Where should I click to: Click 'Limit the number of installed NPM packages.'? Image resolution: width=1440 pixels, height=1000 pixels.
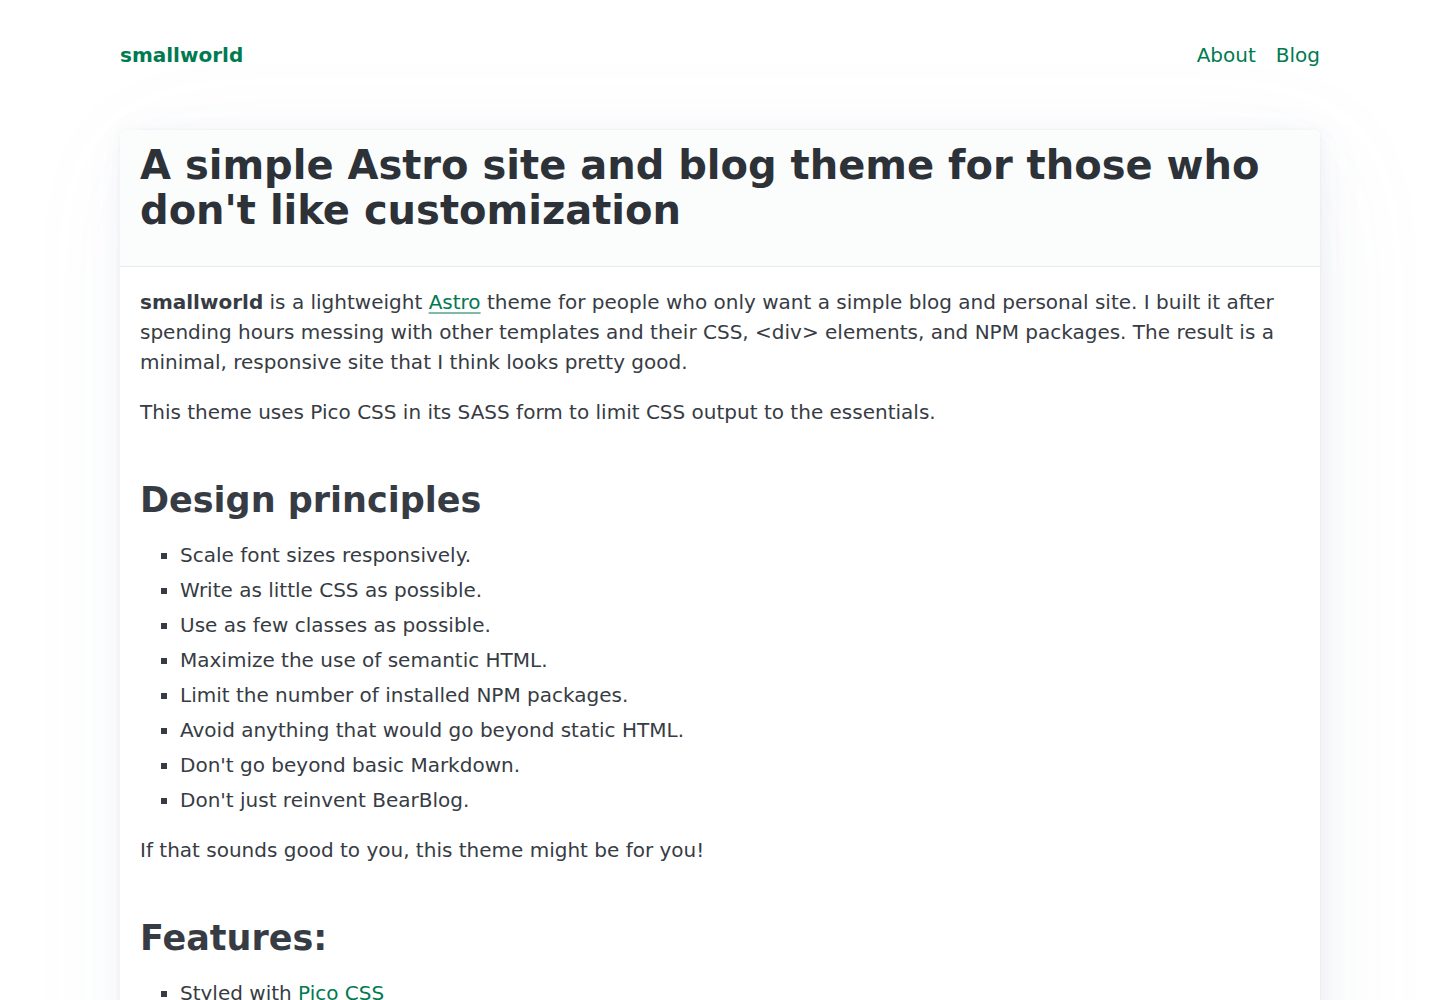coord(404,695)
